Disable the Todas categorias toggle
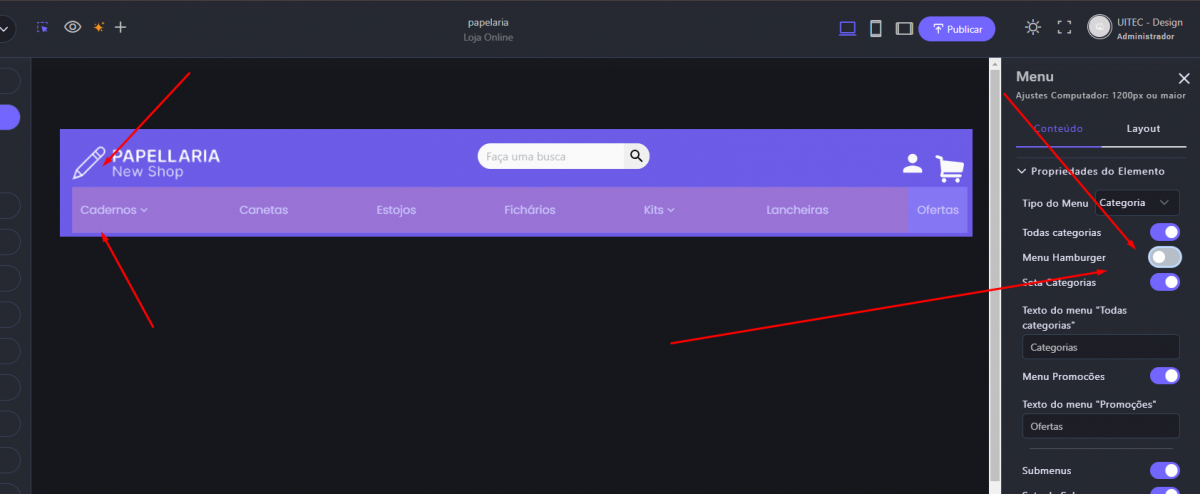This screenshot has width=1200, height=494. pyautogui.click(x=1164, y=232)
